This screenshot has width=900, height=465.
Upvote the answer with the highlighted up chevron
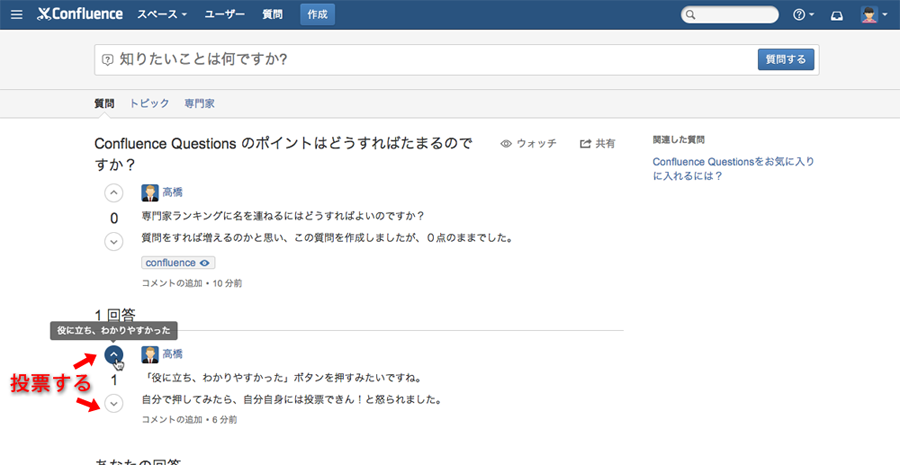pos(114,355)
